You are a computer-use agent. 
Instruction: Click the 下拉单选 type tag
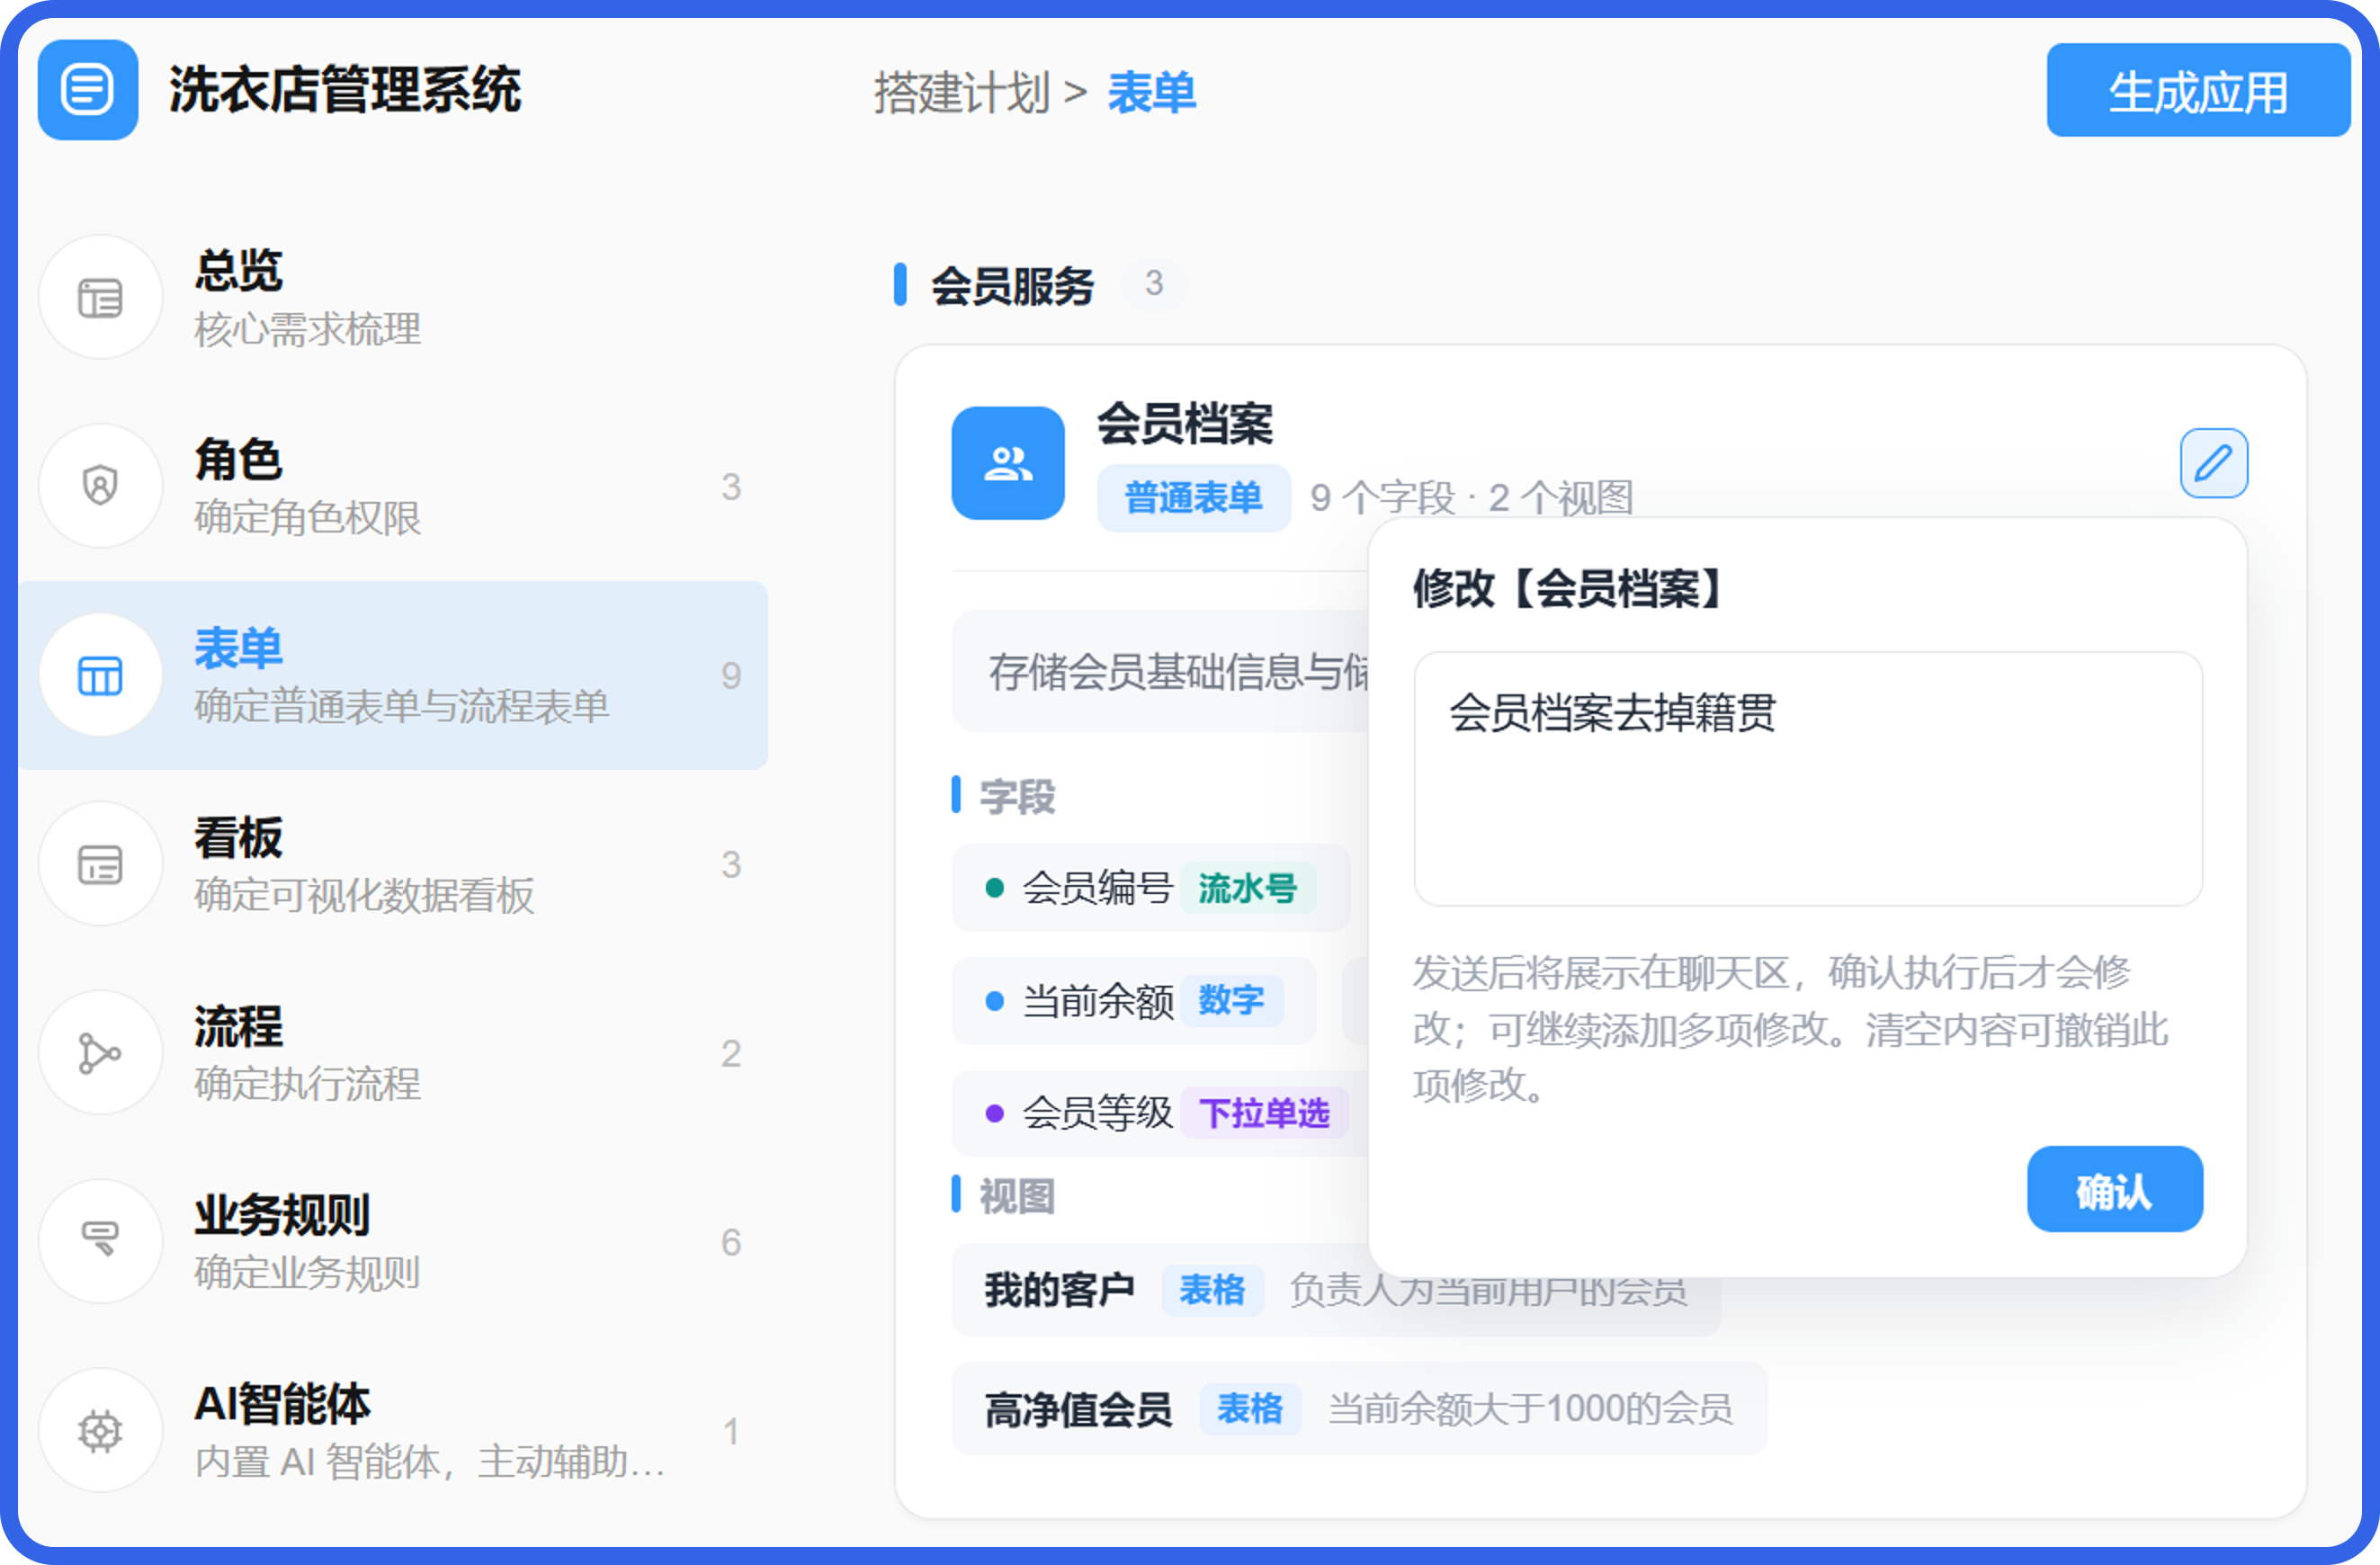point(1264,1113)
